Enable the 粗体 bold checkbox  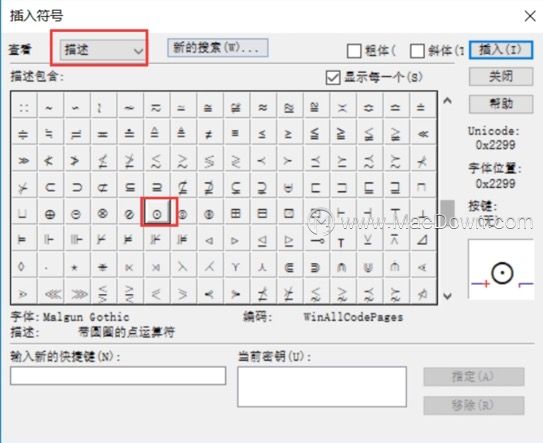click(x=354, y=51)
